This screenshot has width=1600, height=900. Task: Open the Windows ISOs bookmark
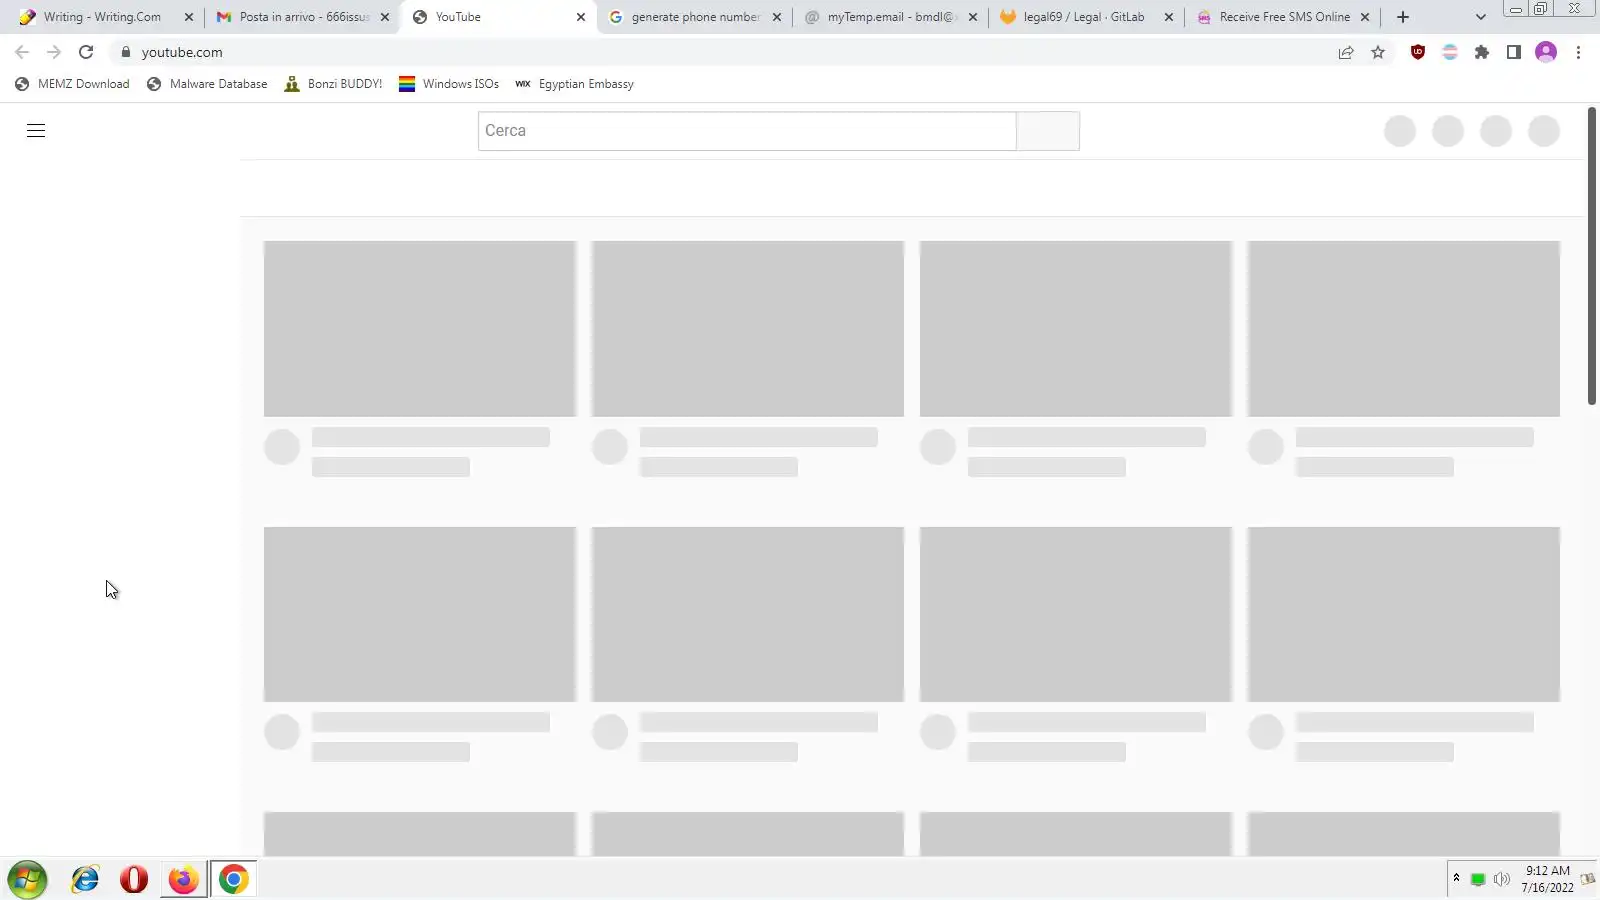pos(449,84)
